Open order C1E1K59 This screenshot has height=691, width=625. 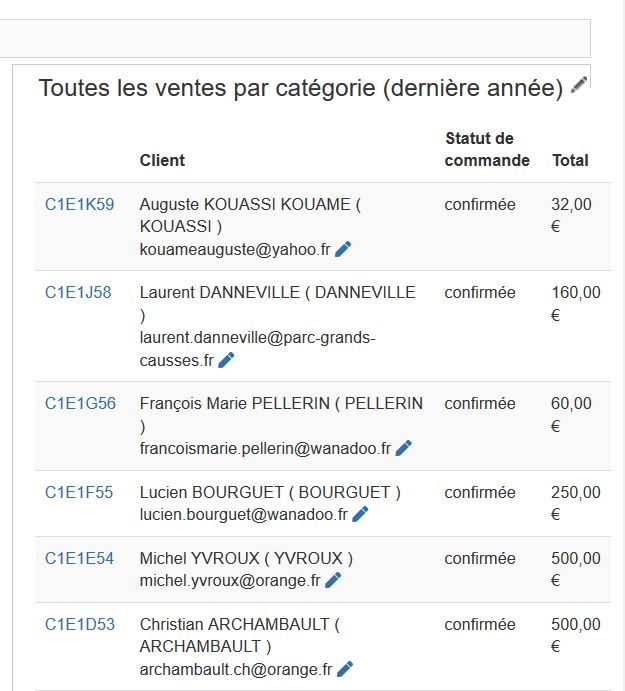pos(80,204)
